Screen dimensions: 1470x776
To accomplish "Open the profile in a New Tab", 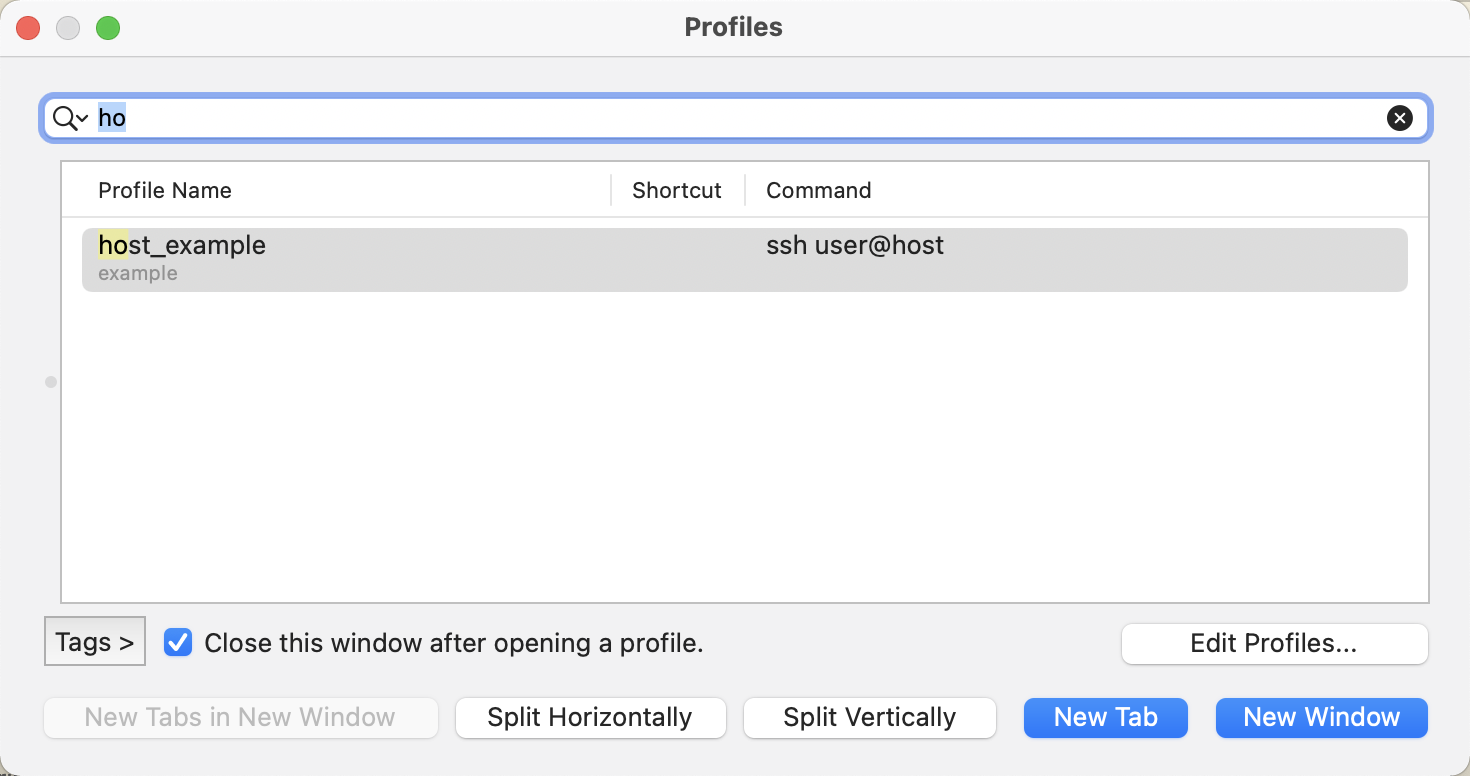I will [x=1105, y=717].
